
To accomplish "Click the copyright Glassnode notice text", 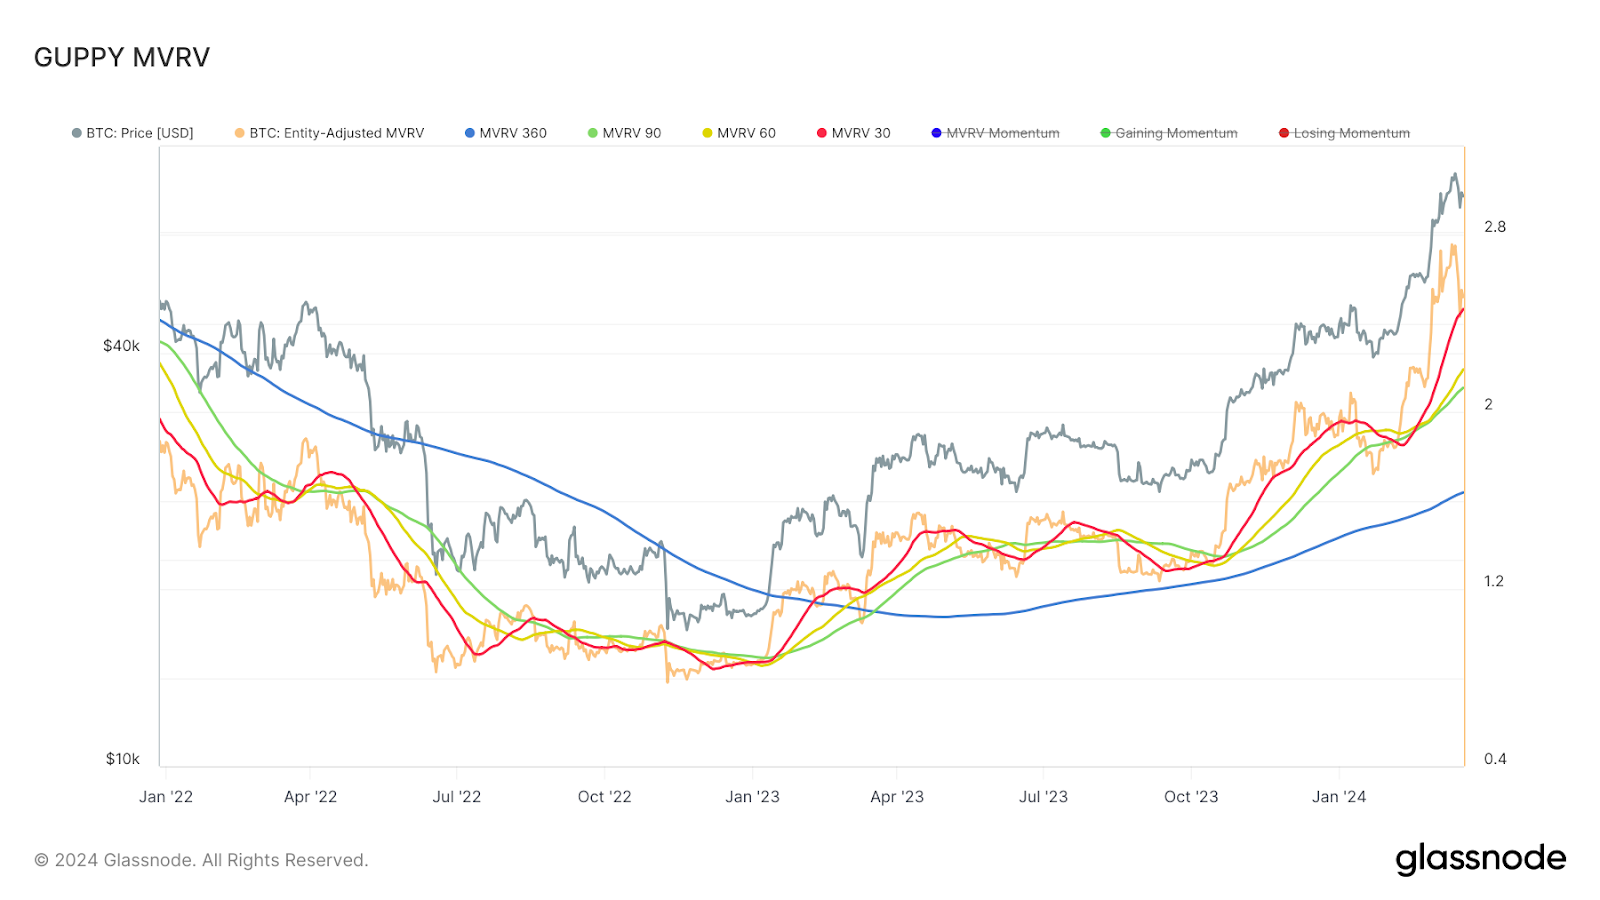I will tap(201, 860).
